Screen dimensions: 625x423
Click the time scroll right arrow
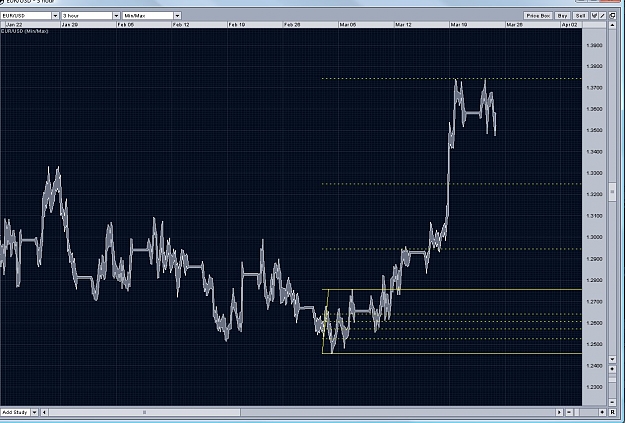(559, 412)
